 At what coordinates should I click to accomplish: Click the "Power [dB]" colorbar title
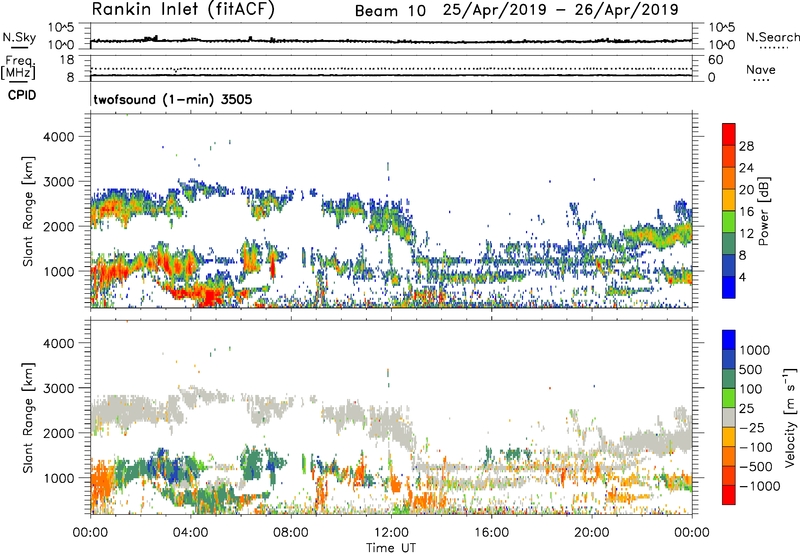tap(763, 211)
